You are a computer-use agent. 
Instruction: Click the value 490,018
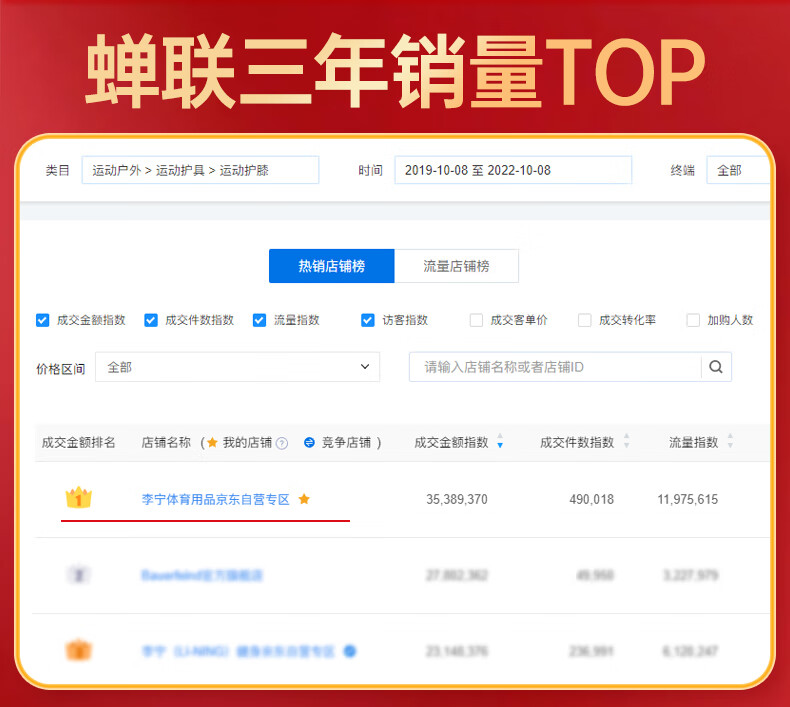point(591,499)
